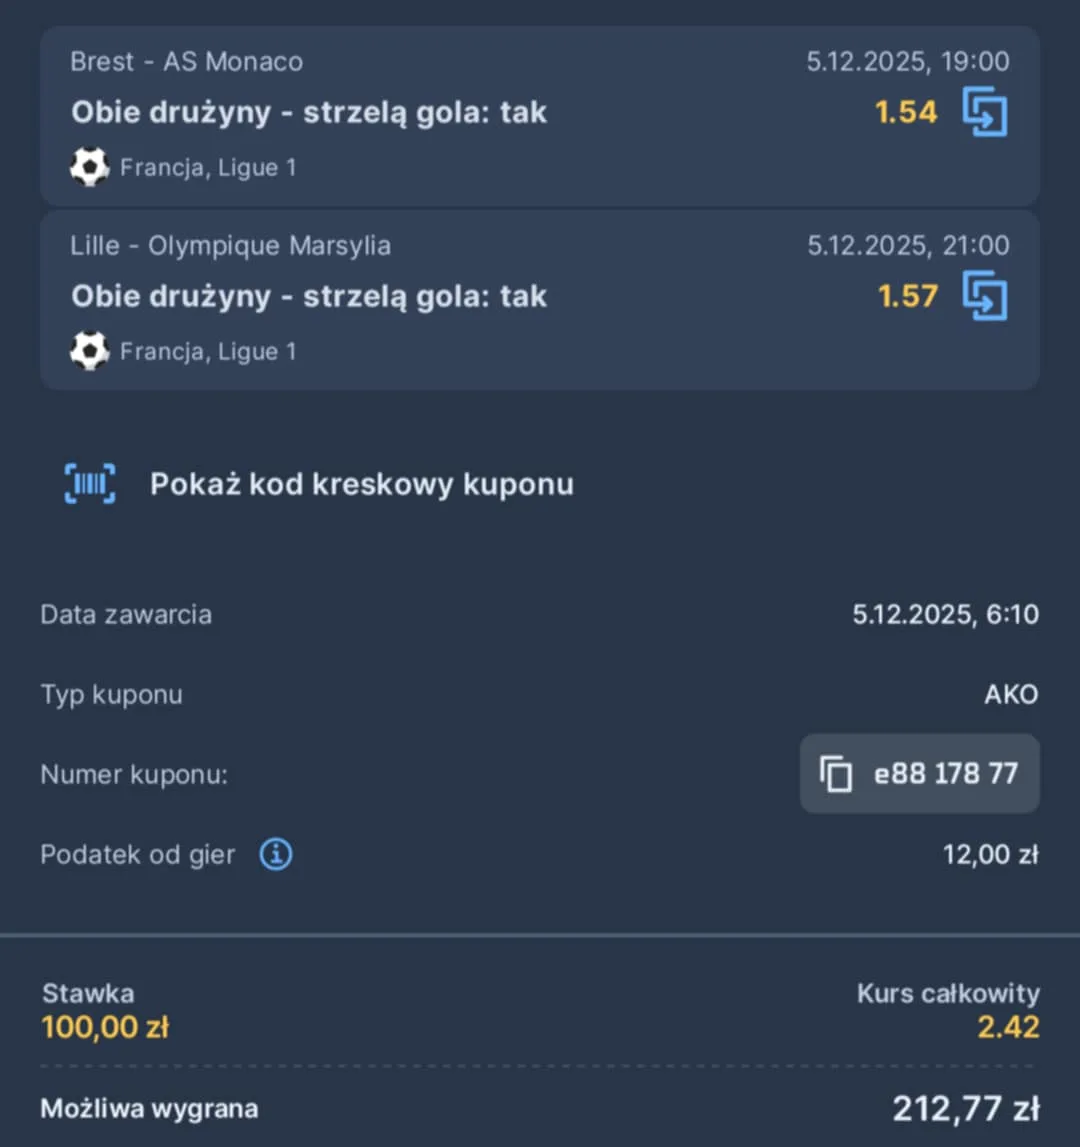This screenshot has height=1147, width=1080.
Task: Select the 1.54 odds value
Action: [905, 112]
